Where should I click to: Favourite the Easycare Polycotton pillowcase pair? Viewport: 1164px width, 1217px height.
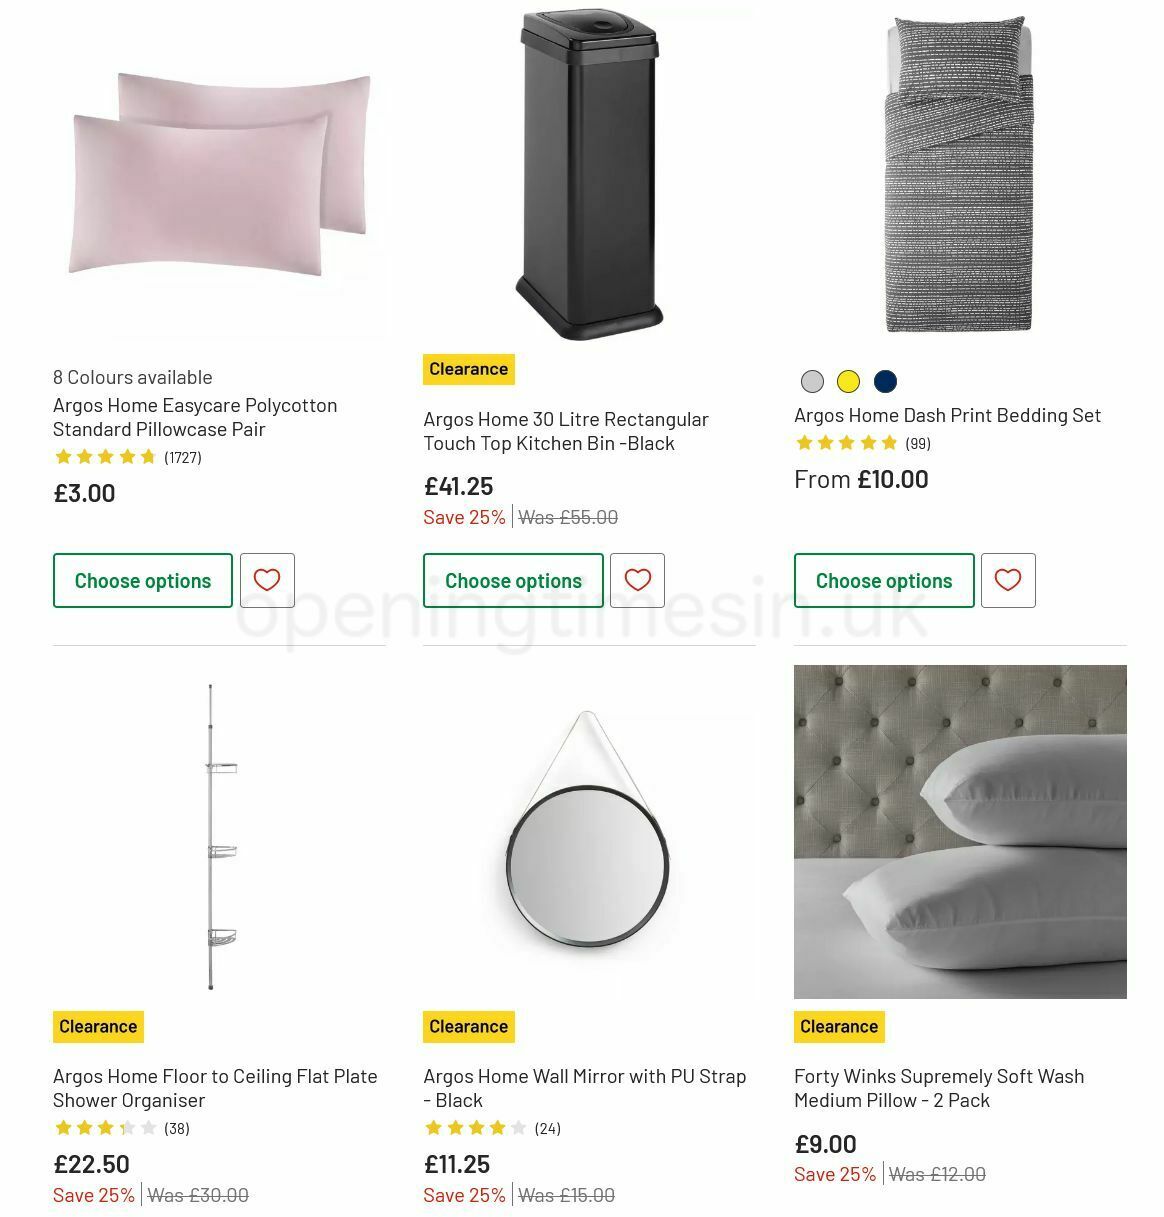pyautogui.click(x=266, y=580)
